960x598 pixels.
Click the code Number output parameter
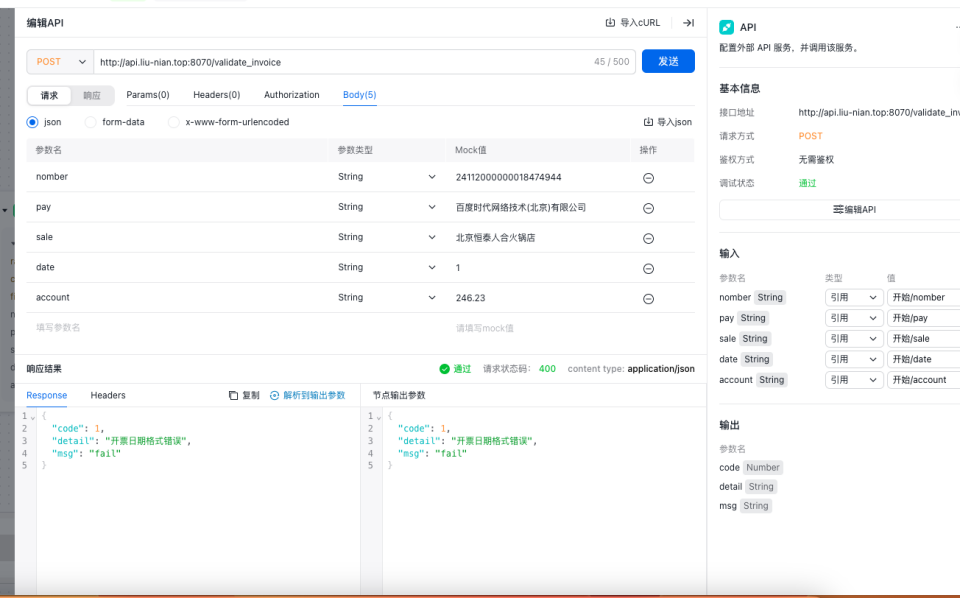pyautogui.click(x=751, y=468)
